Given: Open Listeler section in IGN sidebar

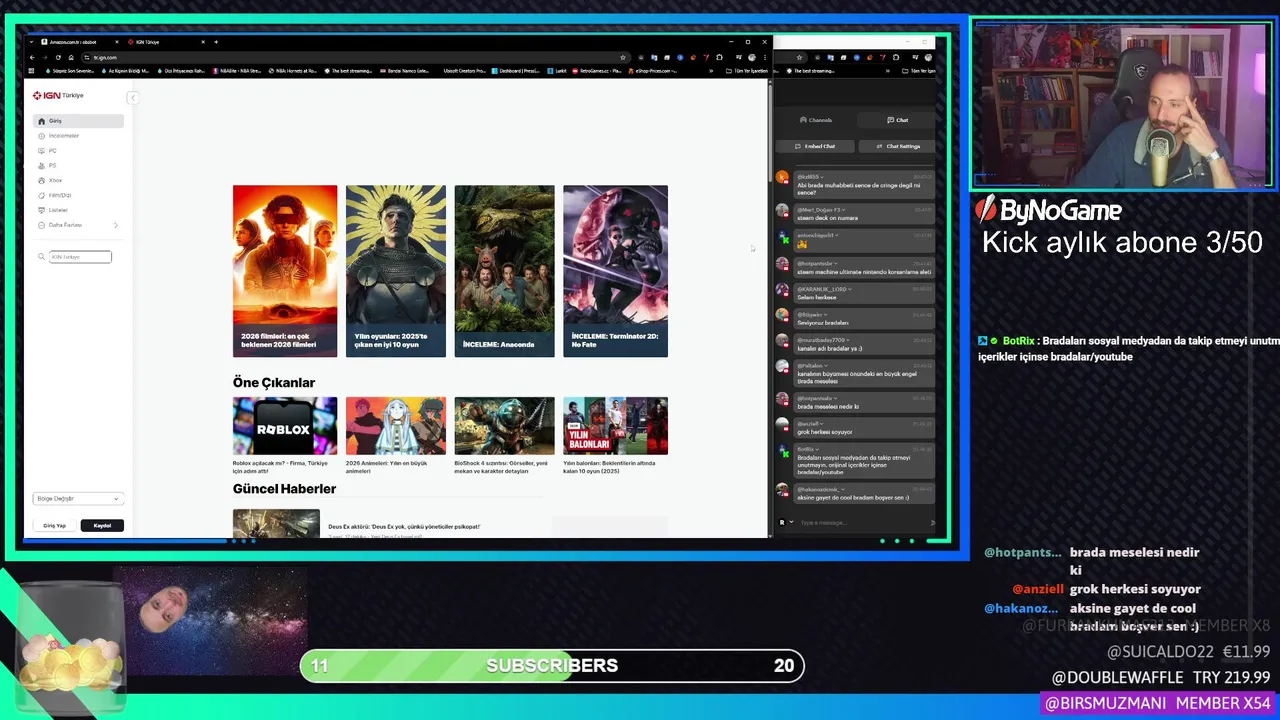Looking at the screenshot, I should click(78, 211).
